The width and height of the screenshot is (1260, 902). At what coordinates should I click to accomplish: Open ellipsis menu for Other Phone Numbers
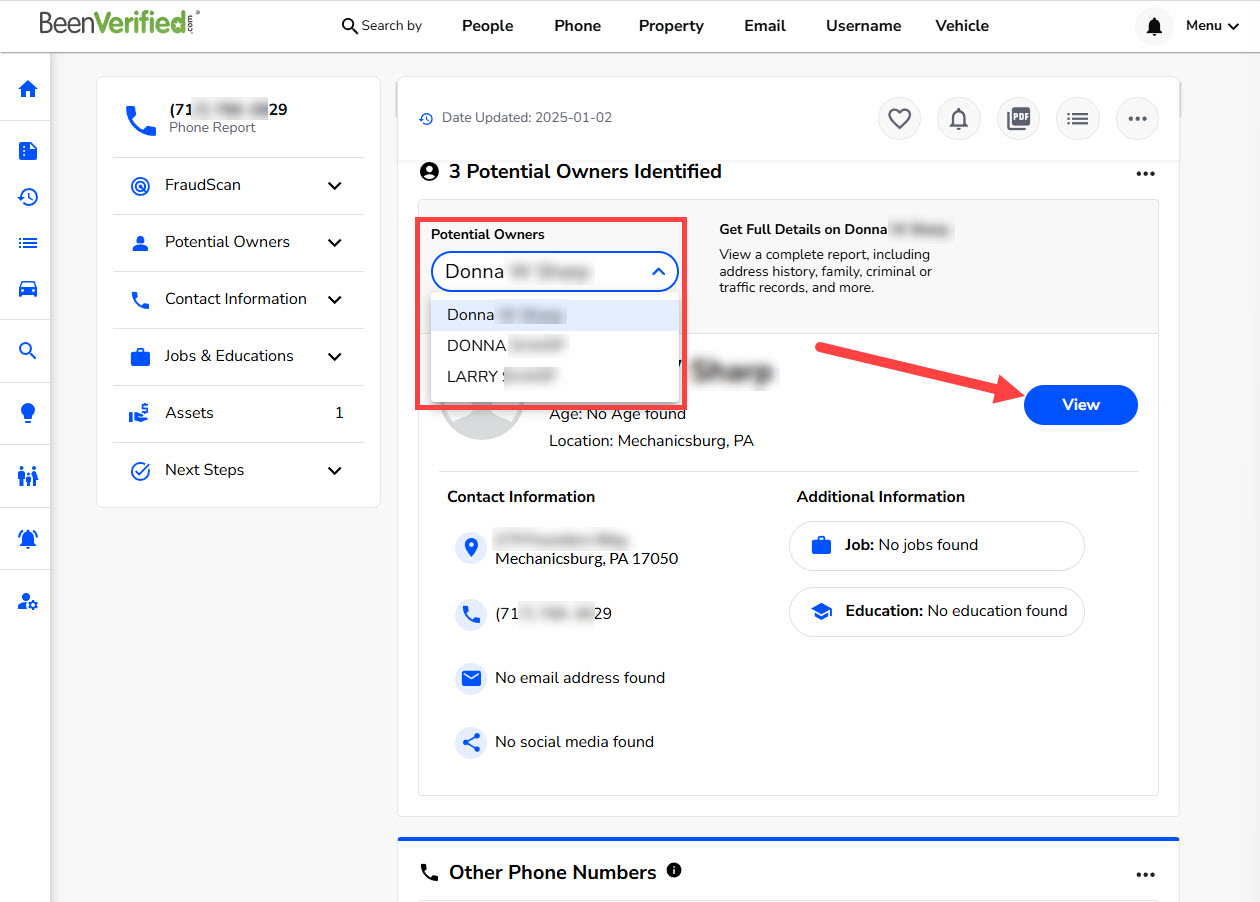click(x=1146, y=875)
